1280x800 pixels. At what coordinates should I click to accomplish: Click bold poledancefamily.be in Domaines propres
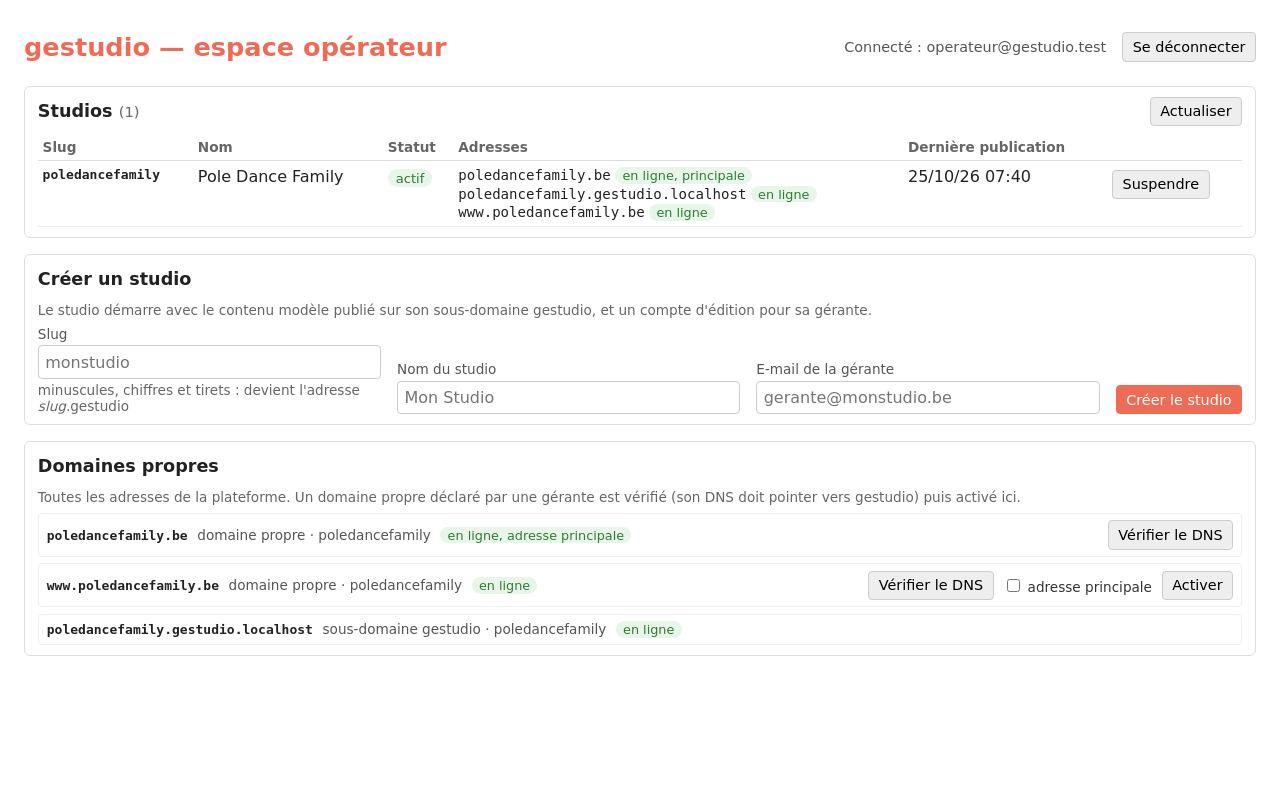tap(117, 535)
